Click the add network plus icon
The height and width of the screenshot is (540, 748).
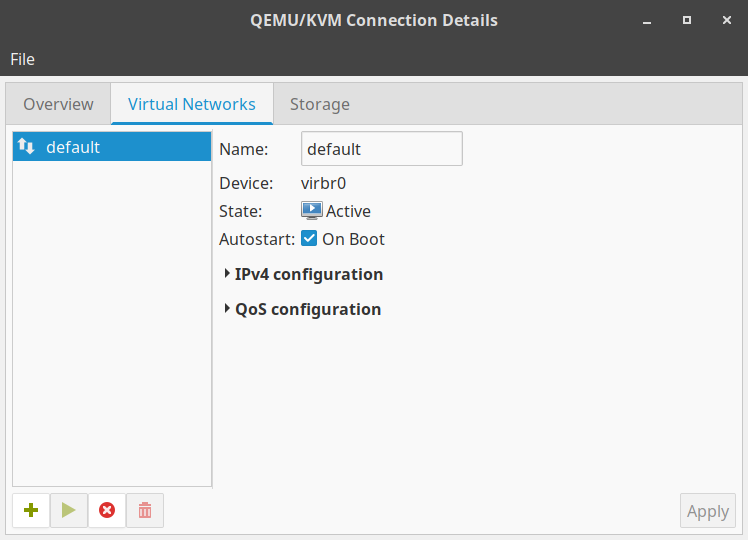pos(31,510)
